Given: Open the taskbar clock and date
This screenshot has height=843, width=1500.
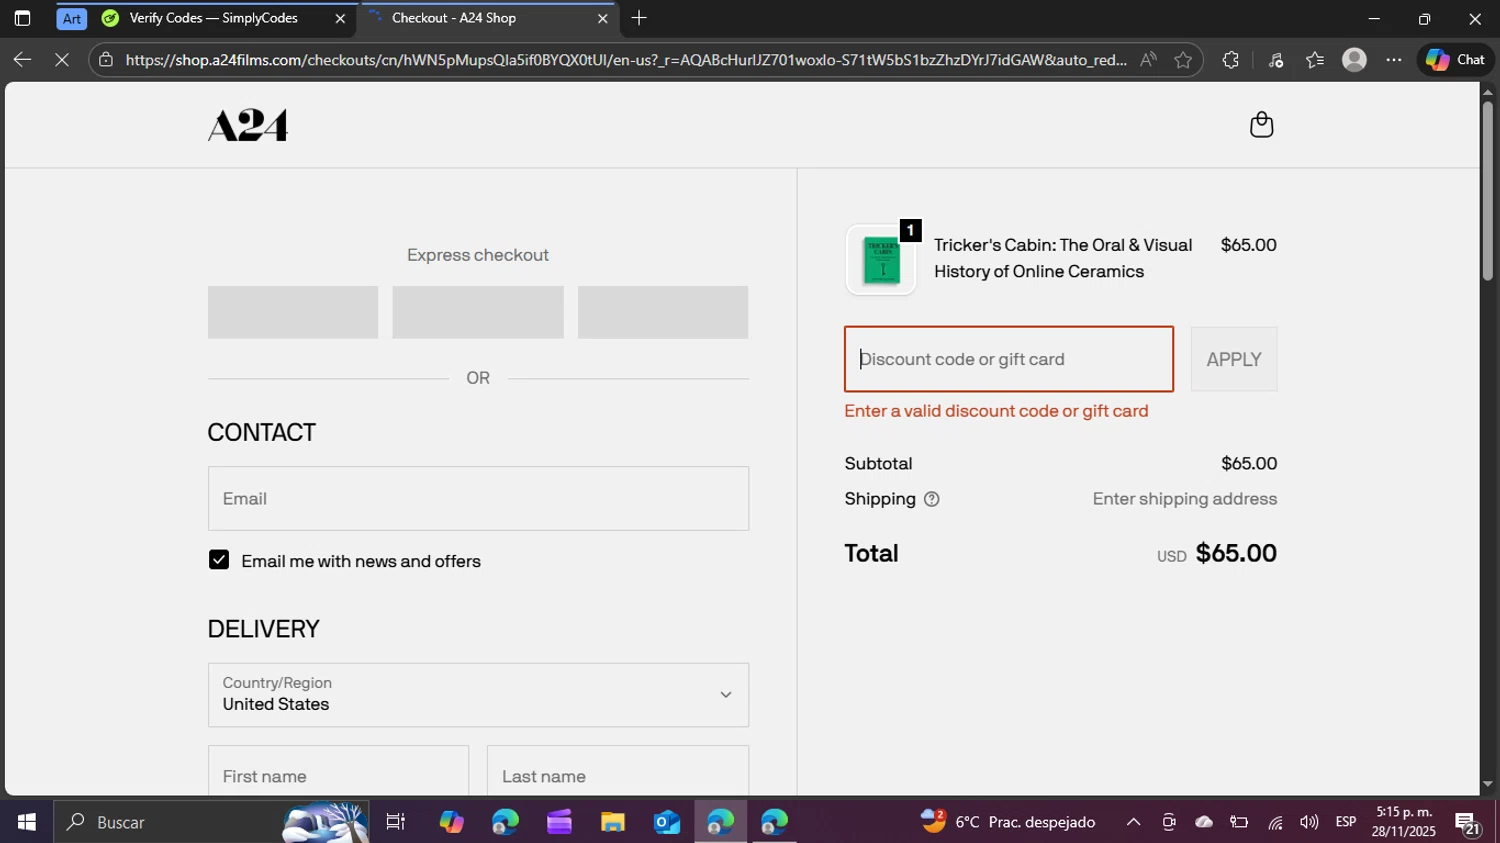Looking at the screenshot, I should [x=1403, y=822].
